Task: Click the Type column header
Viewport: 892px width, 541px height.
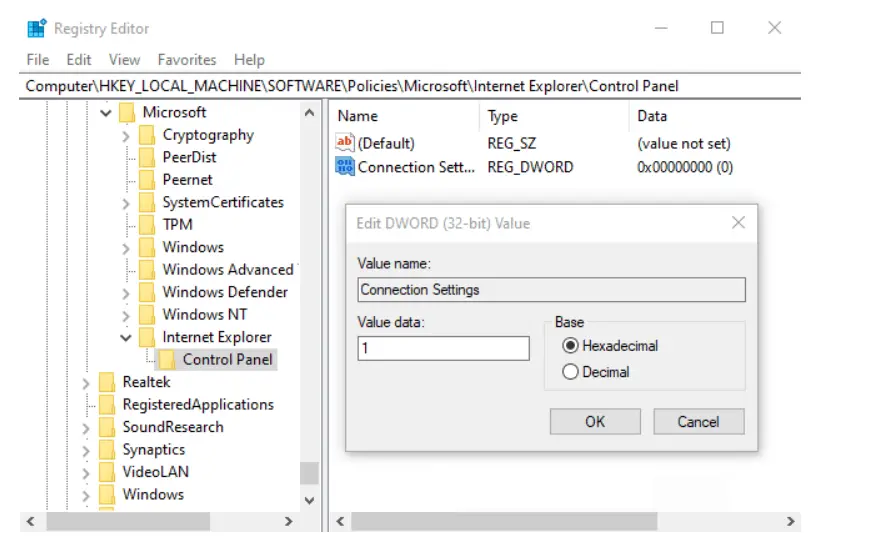Action: pos(554,116)
